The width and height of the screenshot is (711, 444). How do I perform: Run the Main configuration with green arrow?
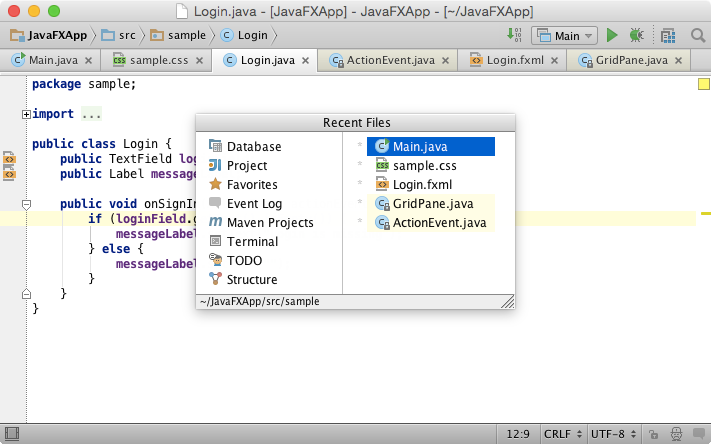(x=612, y=35)
